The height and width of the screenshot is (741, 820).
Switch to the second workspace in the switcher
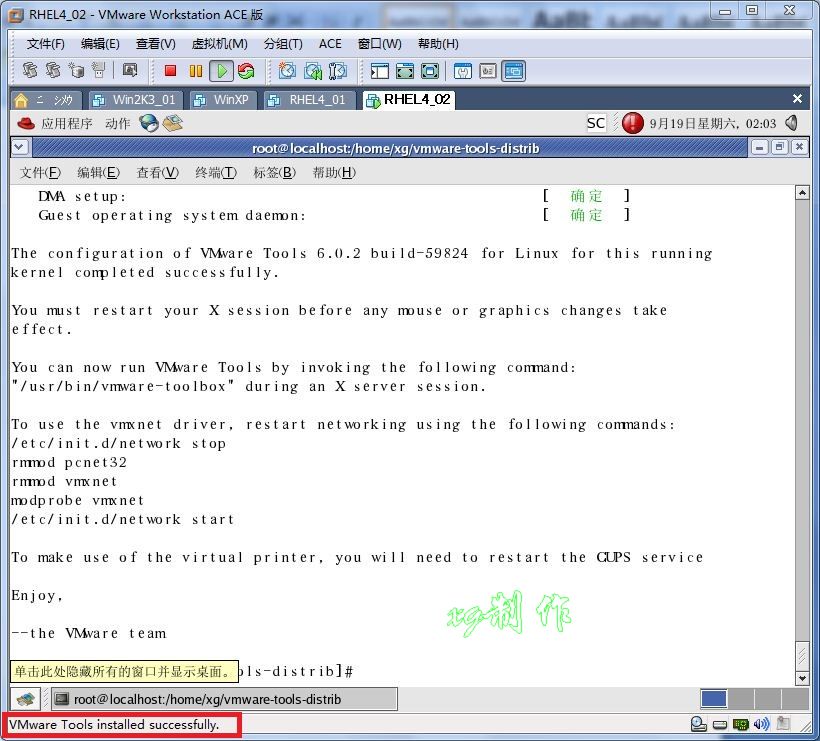[x=741, y=699]
